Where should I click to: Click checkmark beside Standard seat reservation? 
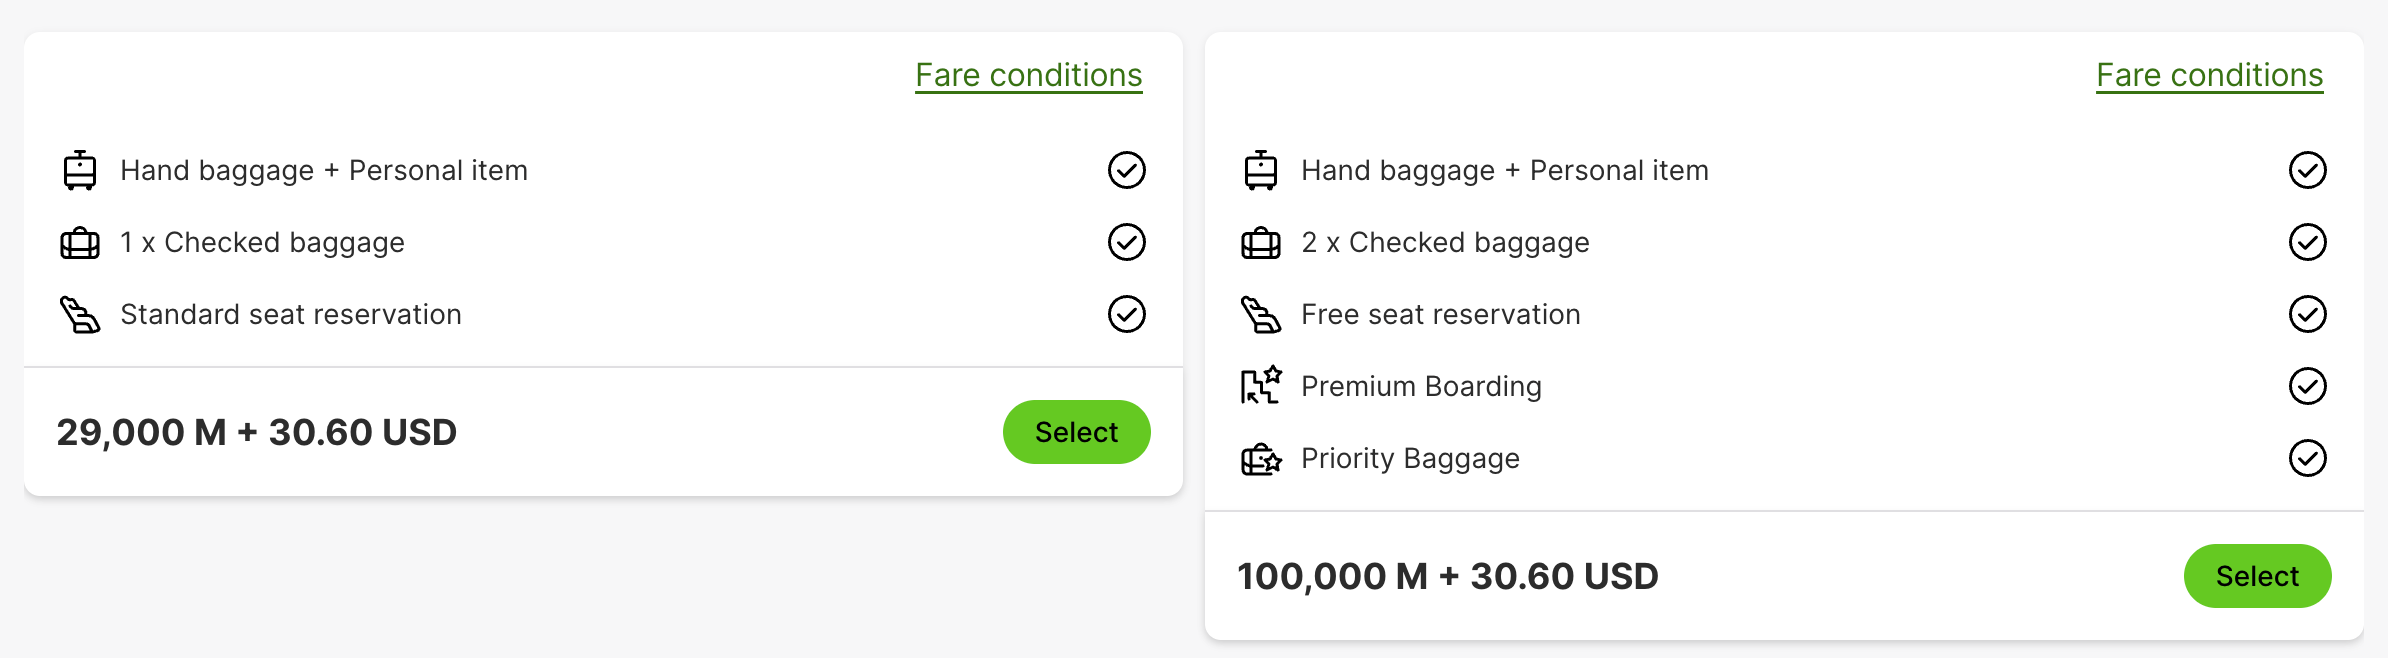1127,314
